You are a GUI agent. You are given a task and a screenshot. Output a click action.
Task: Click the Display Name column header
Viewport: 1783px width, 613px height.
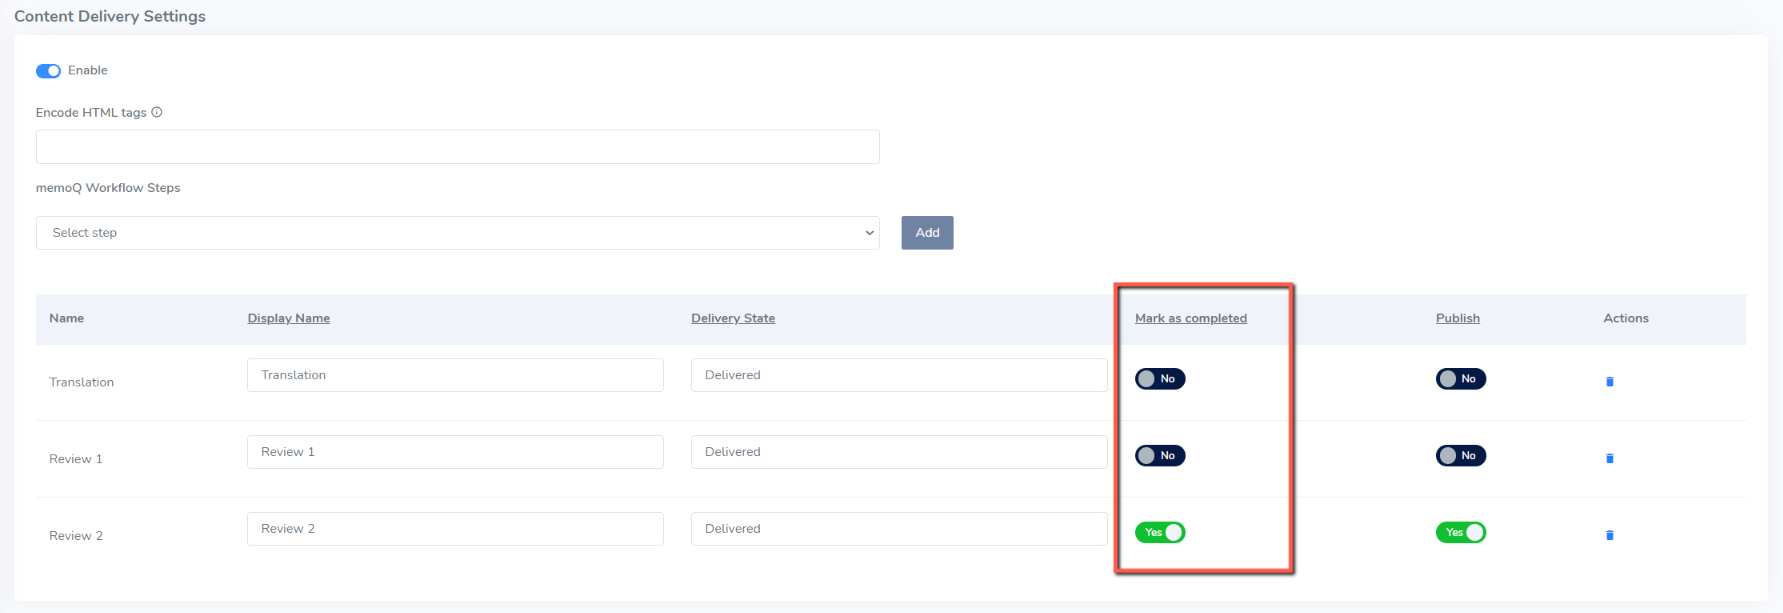pos(289,318)
